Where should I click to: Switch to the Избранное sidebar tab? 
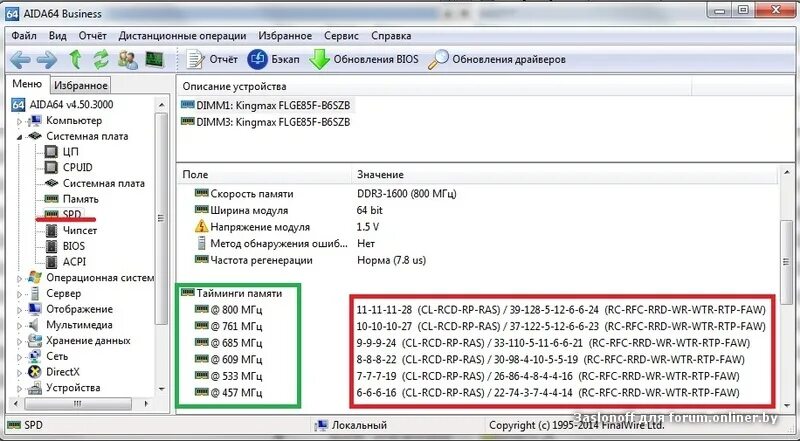point(81,85)
